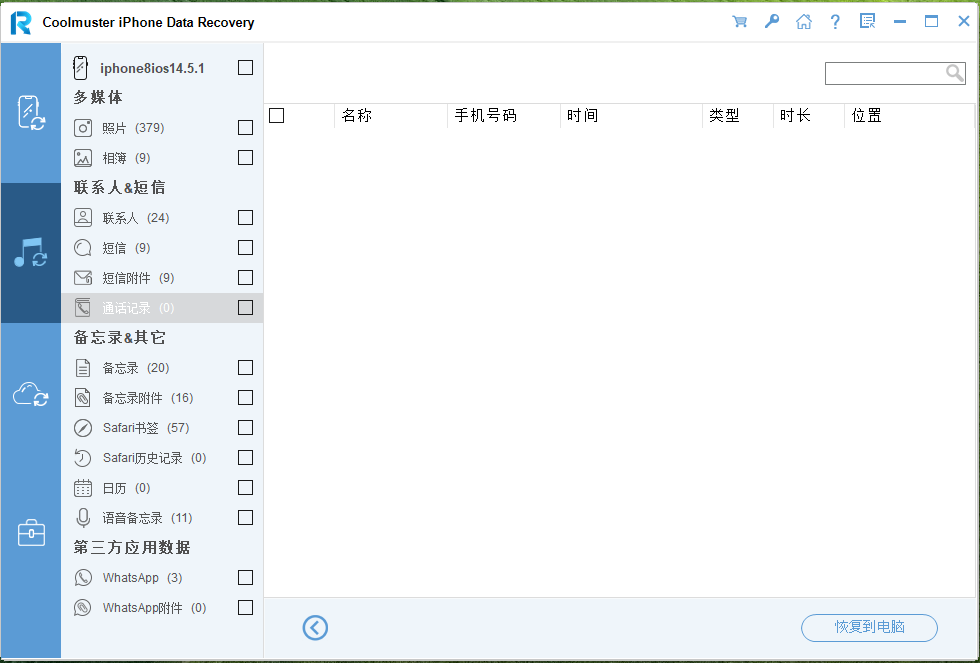
Task: Check the 照片 (379) checkbox
Action: (x=246, y=127)
